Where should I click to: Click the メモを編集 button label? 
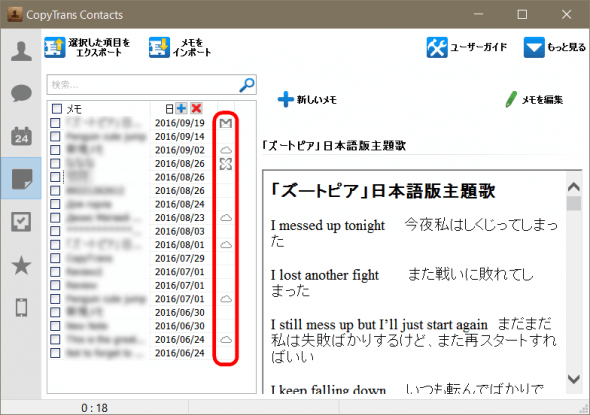click(542, 100)
